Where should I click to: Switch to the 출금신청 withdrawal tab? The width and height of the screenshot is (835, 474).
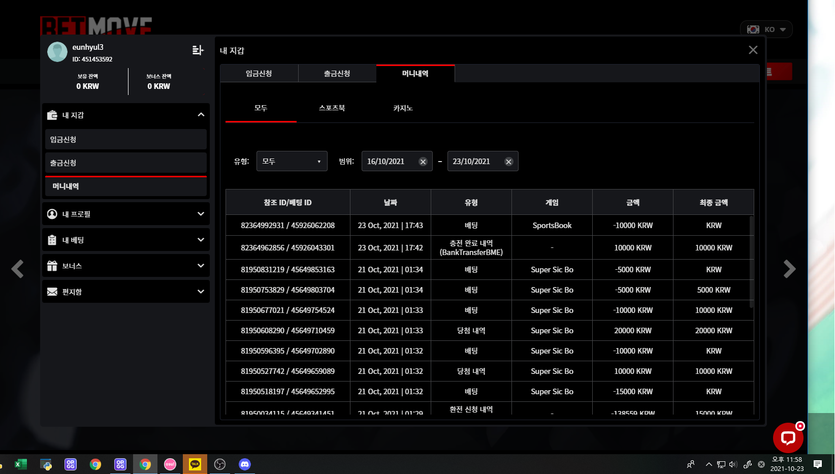click(337, 73)
